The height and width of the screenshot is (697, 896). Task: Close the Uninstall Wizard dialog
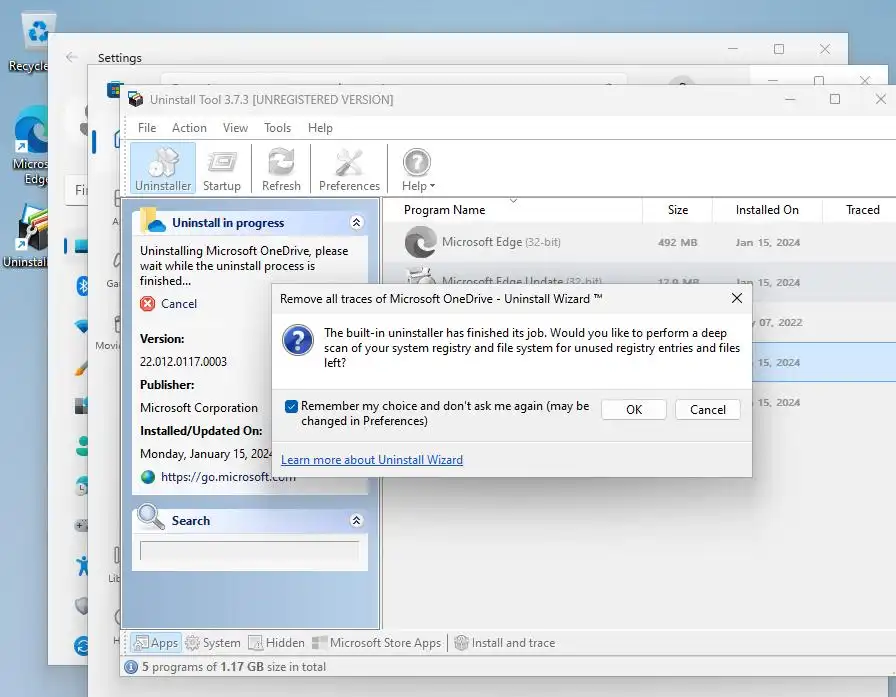(x=737, y=298)
